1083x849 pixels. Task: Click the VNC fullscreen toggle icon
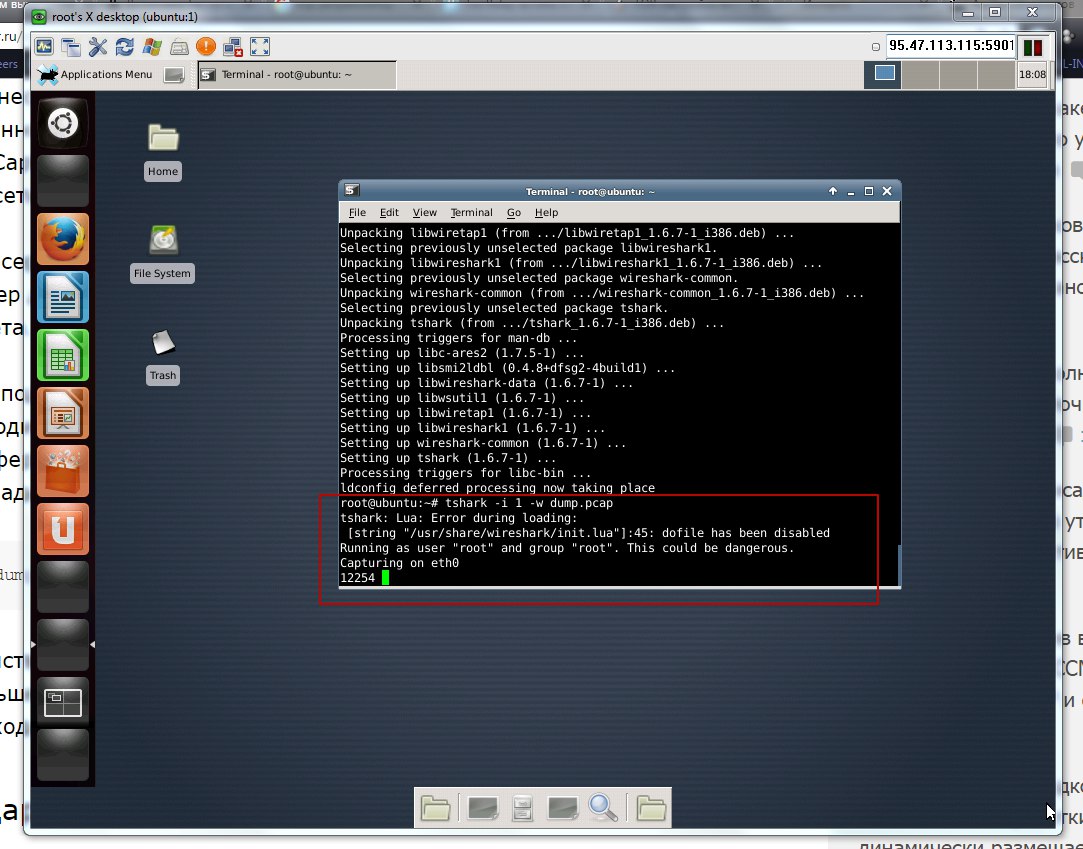click(260, 46)
